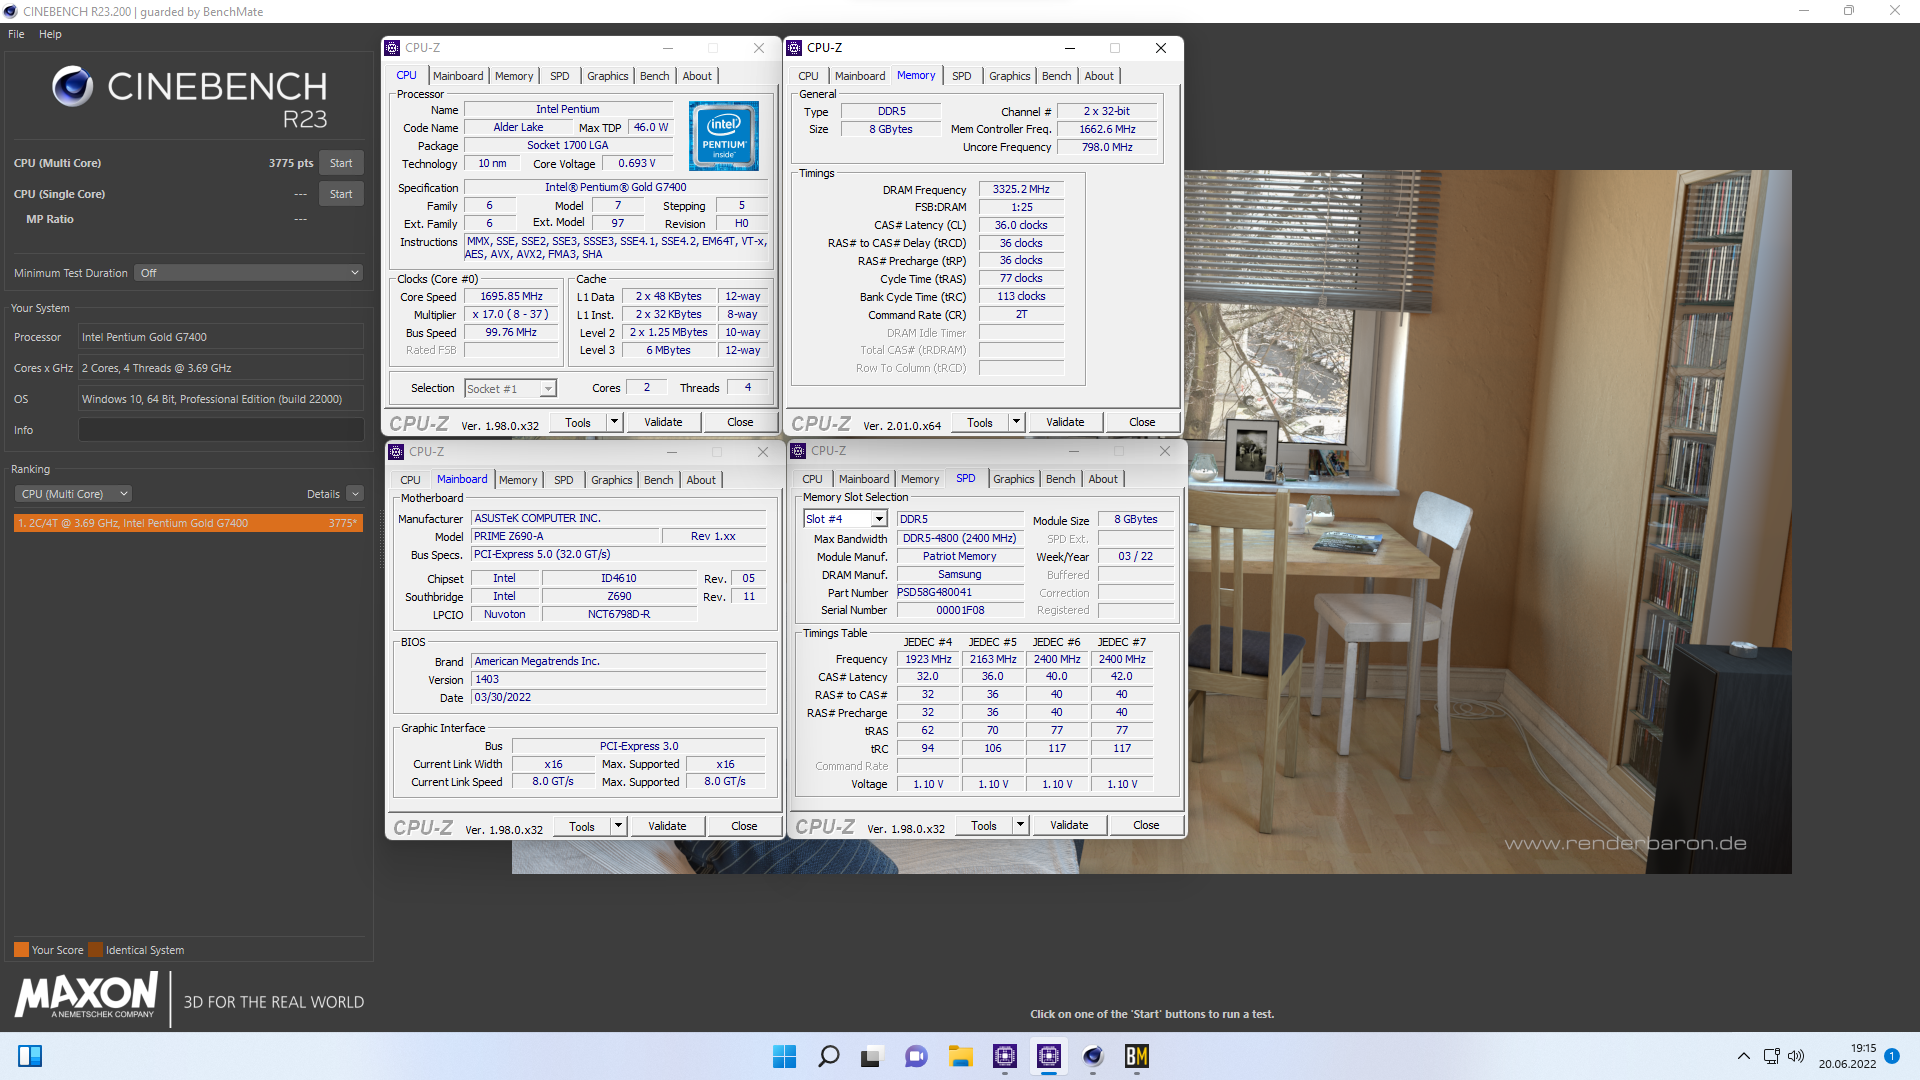Click the volume speaker tray icon
Screen dimensions: 1920x1080
1796,1056
